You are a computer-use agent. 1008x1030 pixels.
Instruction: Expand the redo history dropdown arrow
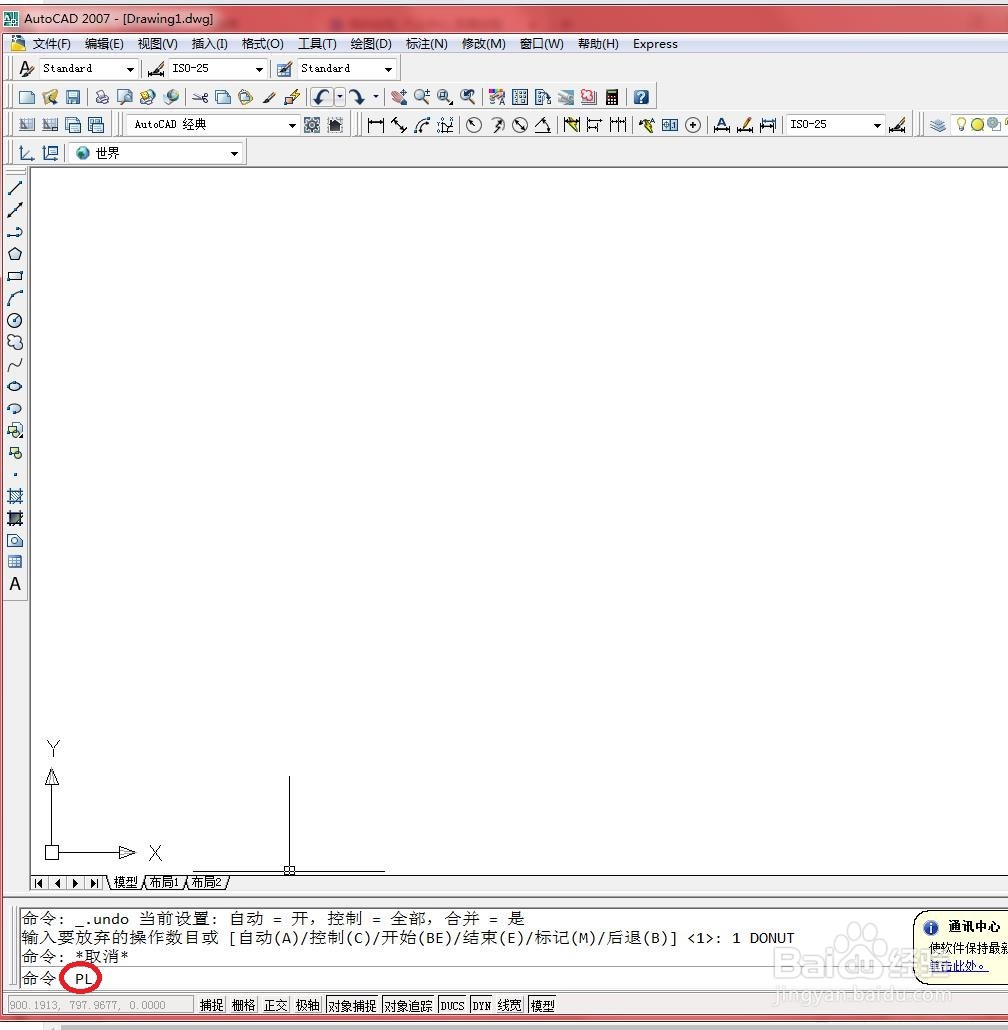(376, 97)
